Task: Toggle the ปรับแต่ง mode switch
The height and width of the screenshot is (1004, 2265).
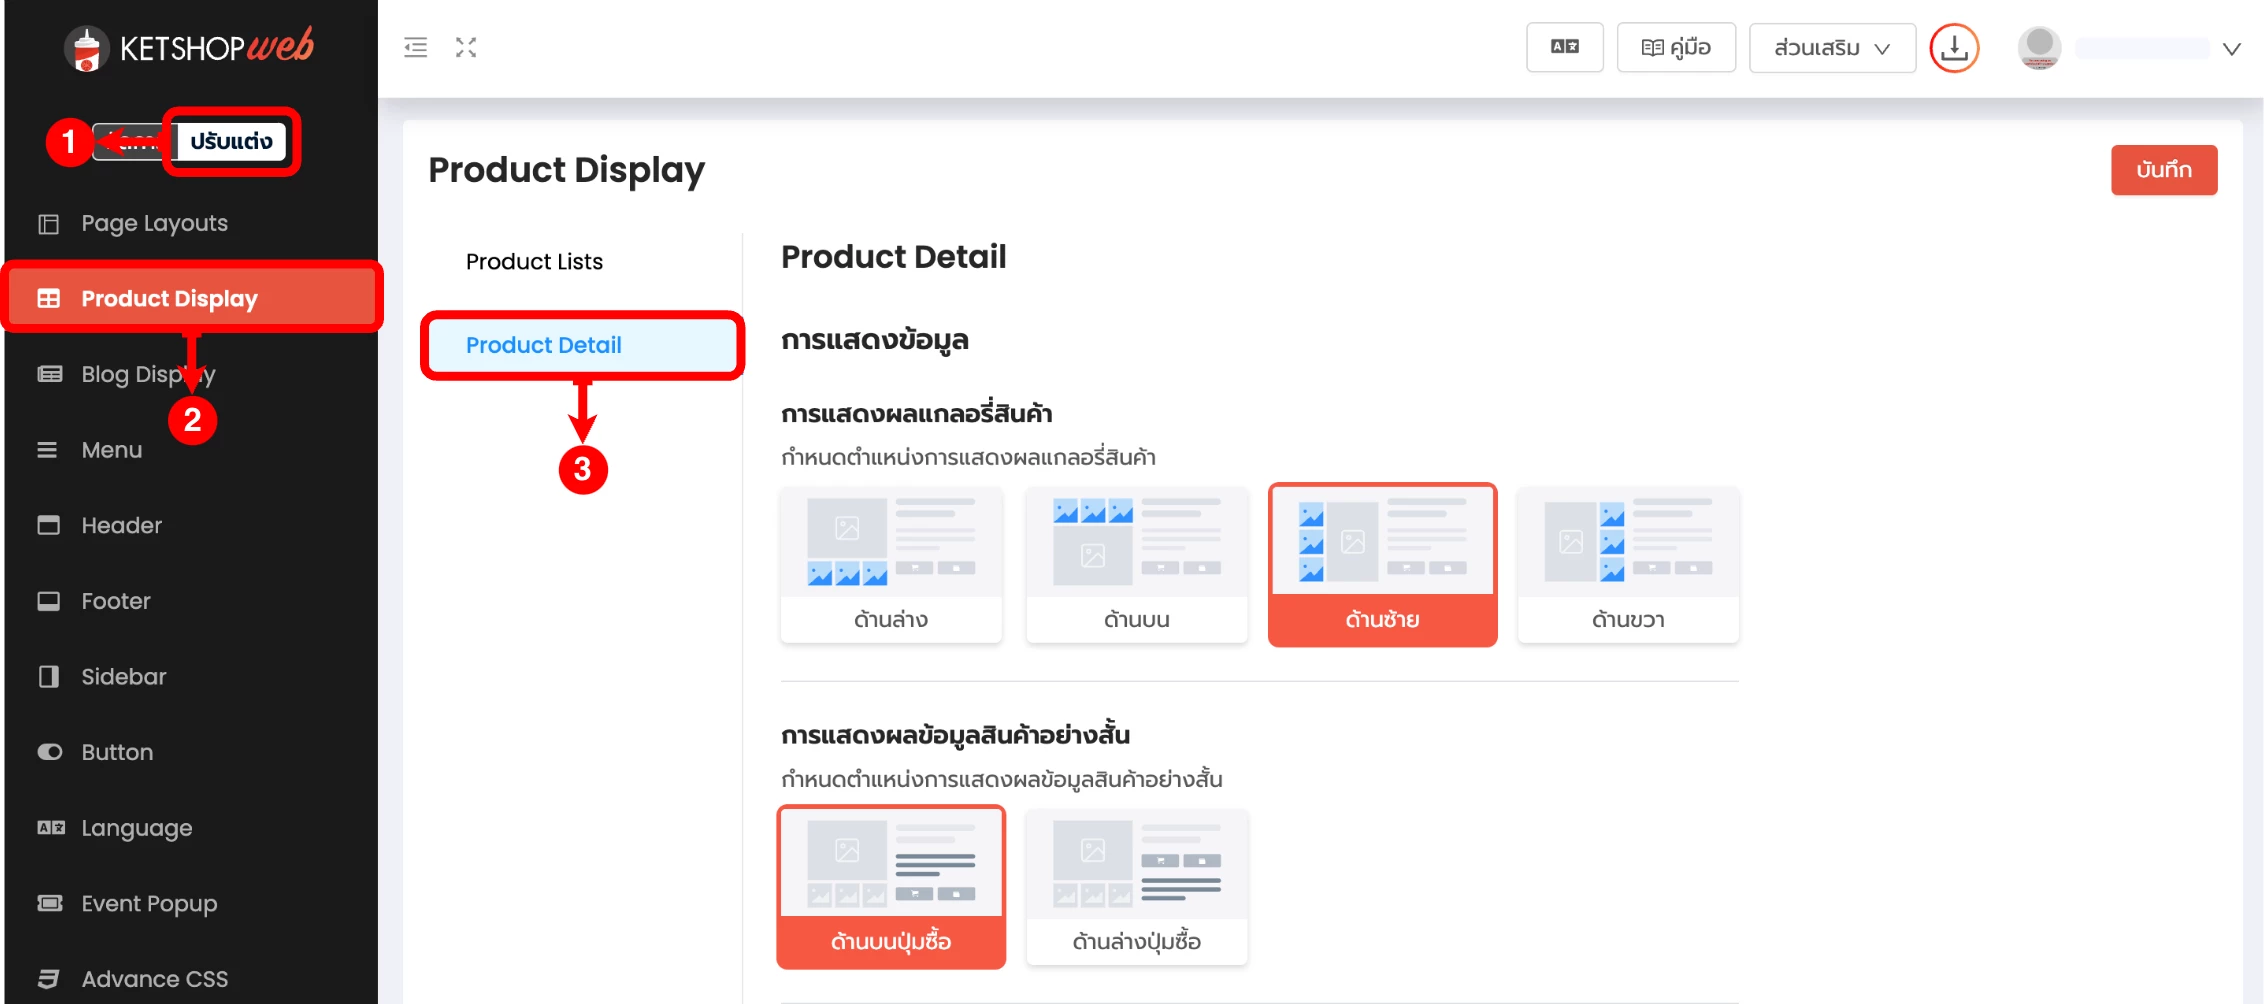Action: (x=231, y=141)
